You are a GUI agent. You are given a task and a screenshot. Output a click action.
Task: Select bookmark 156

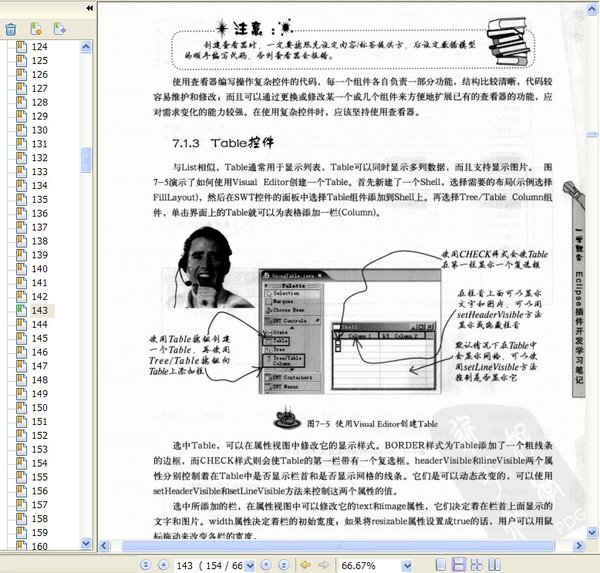tap(39, 491)
